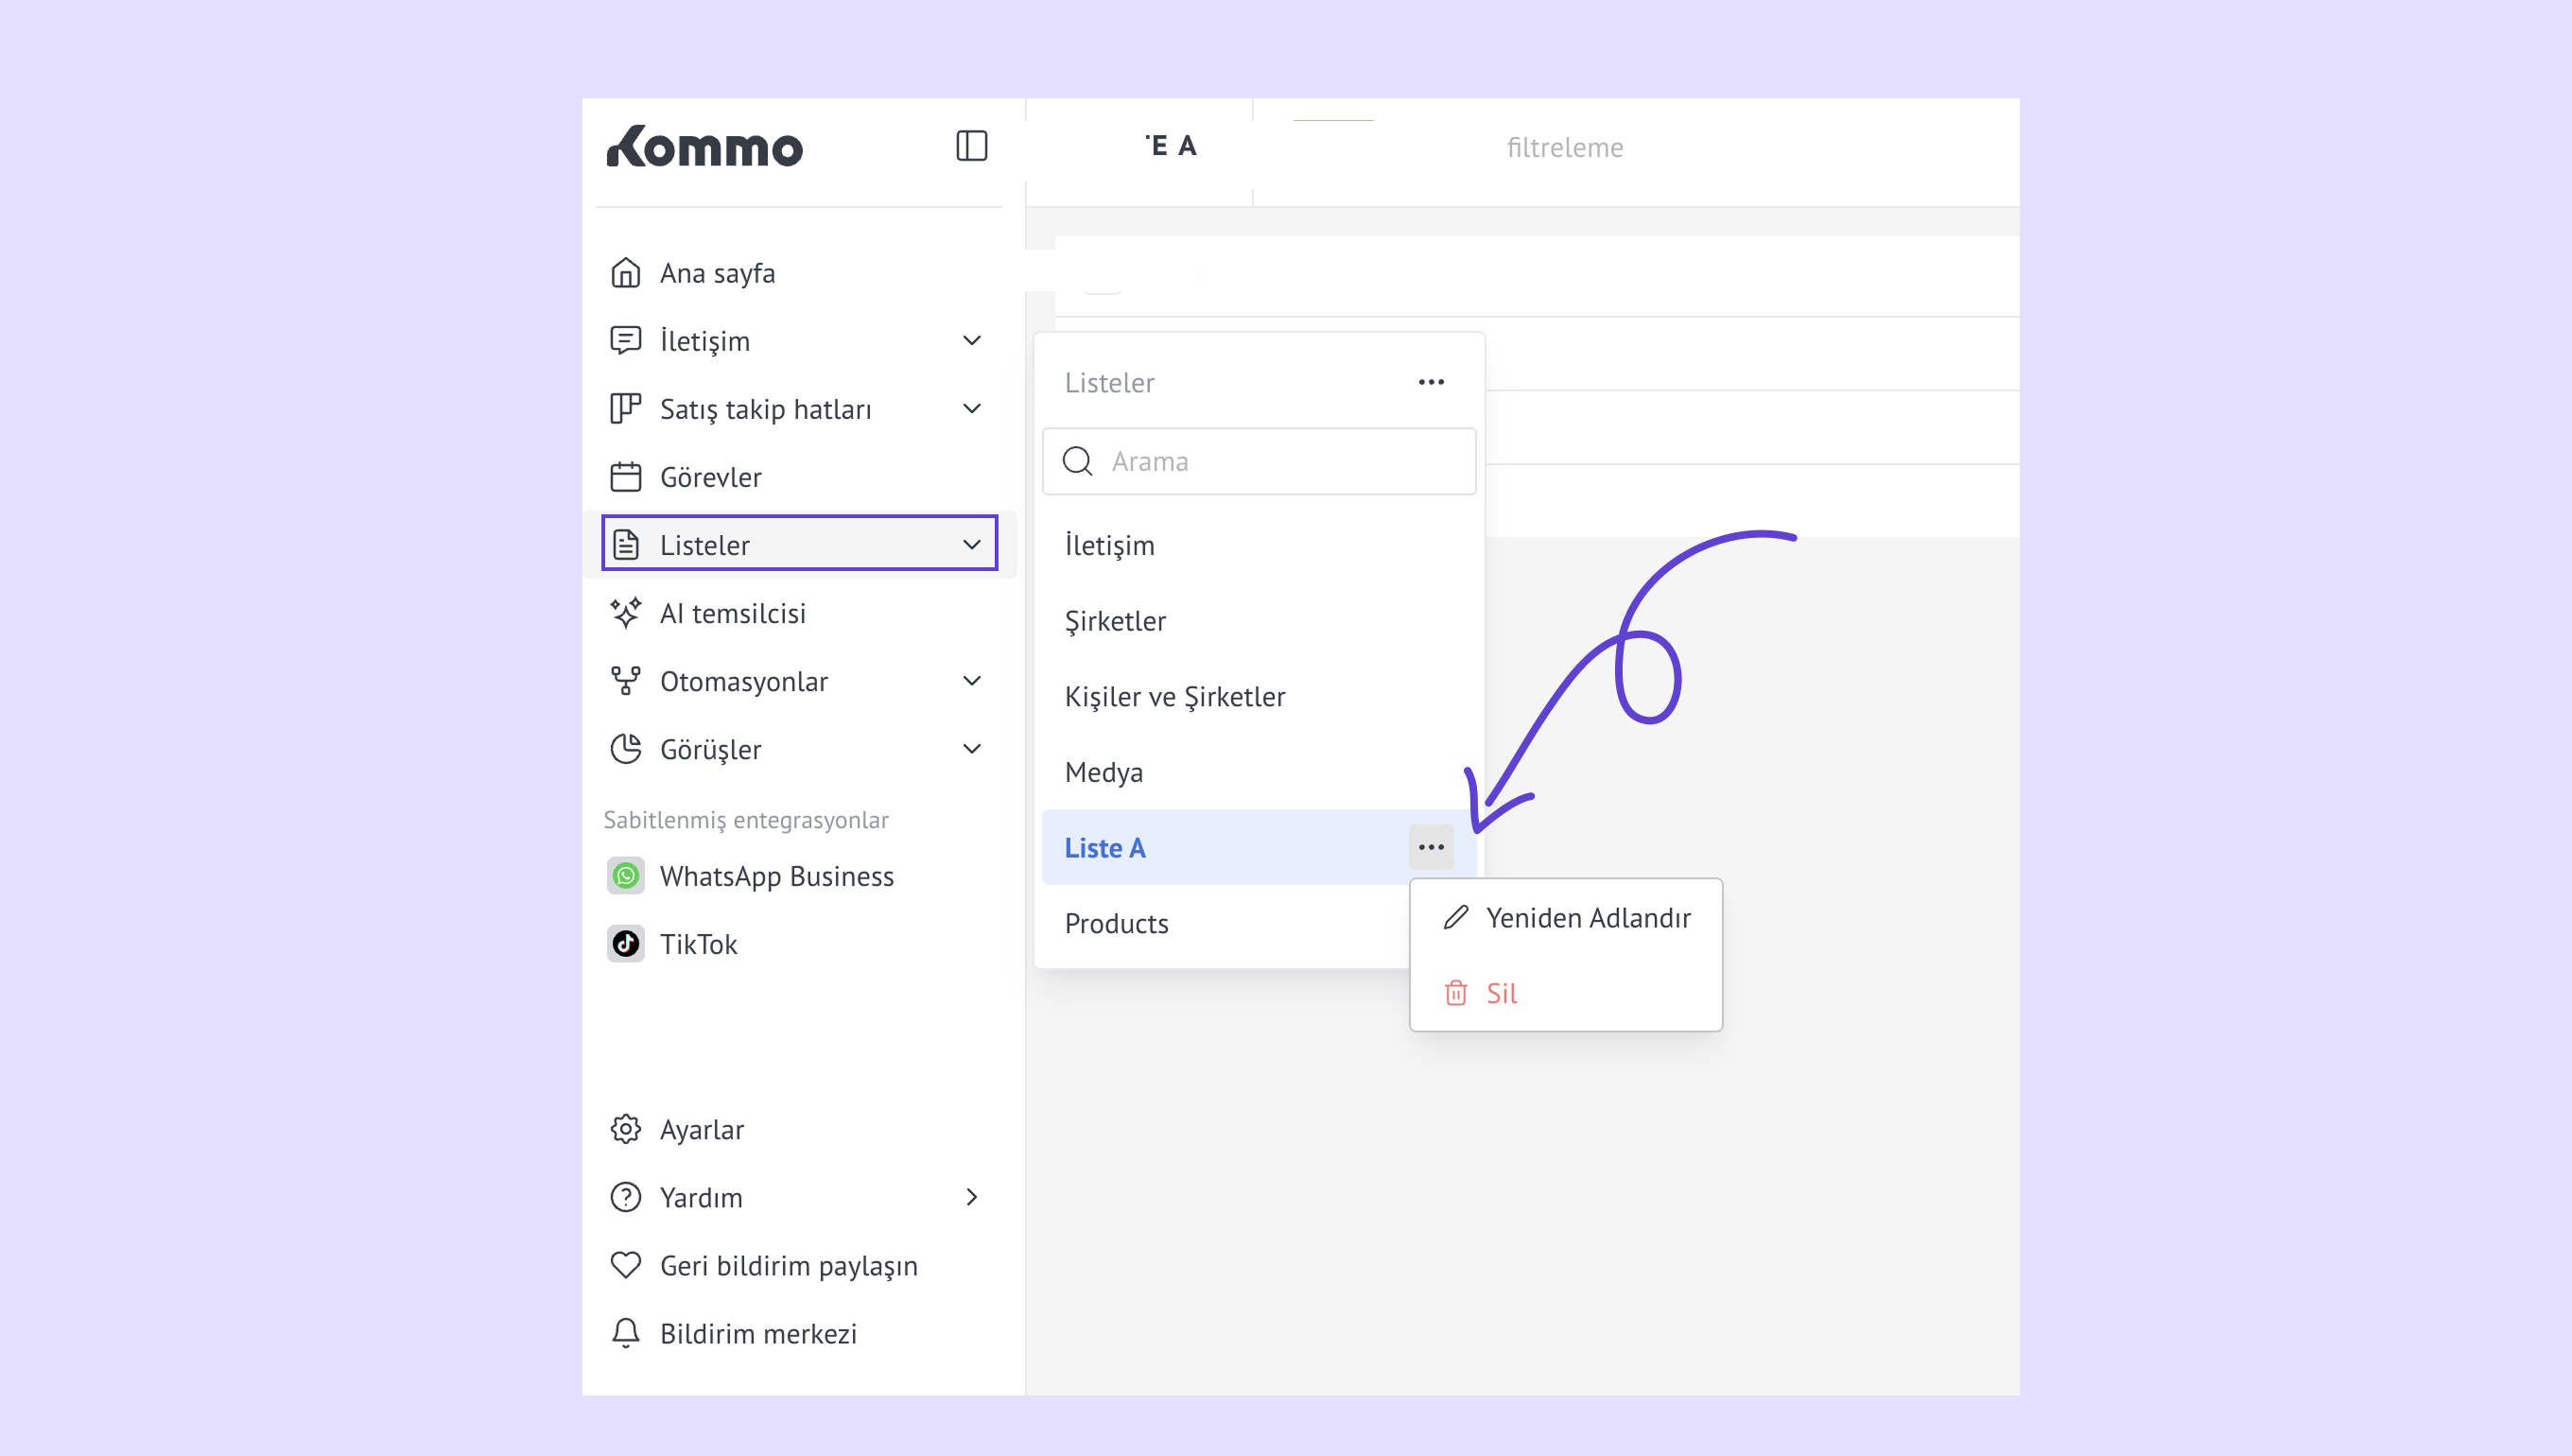
Task: Open AI temsilcisi sparkle icon
Action: (x=626, y=613)
